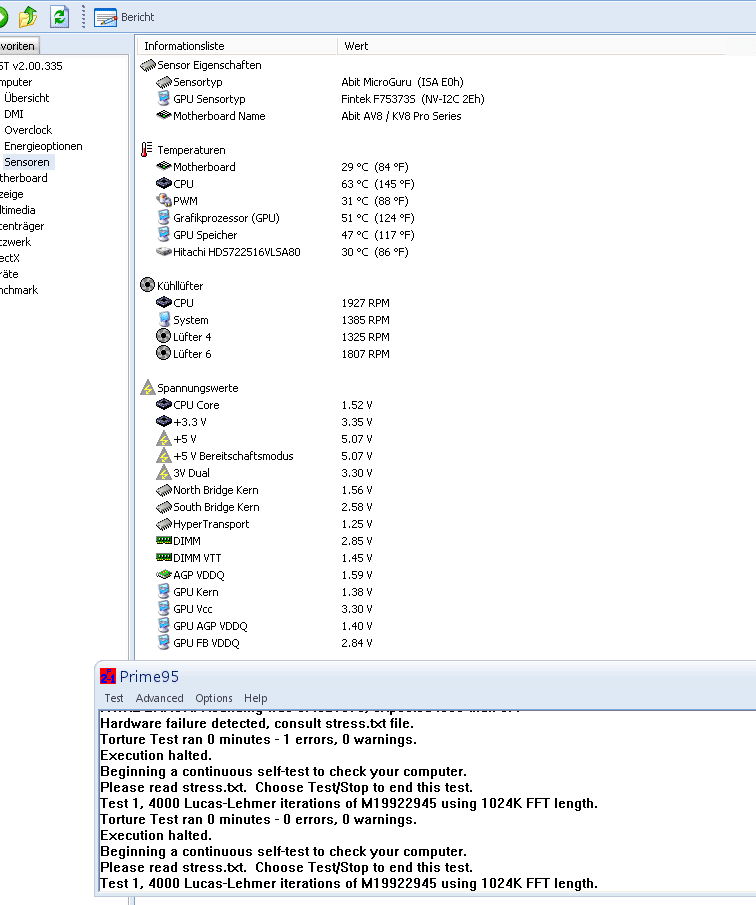
Task: Select the Sensoren tree item
Action: pyautogui.click(x=27, y=162)
